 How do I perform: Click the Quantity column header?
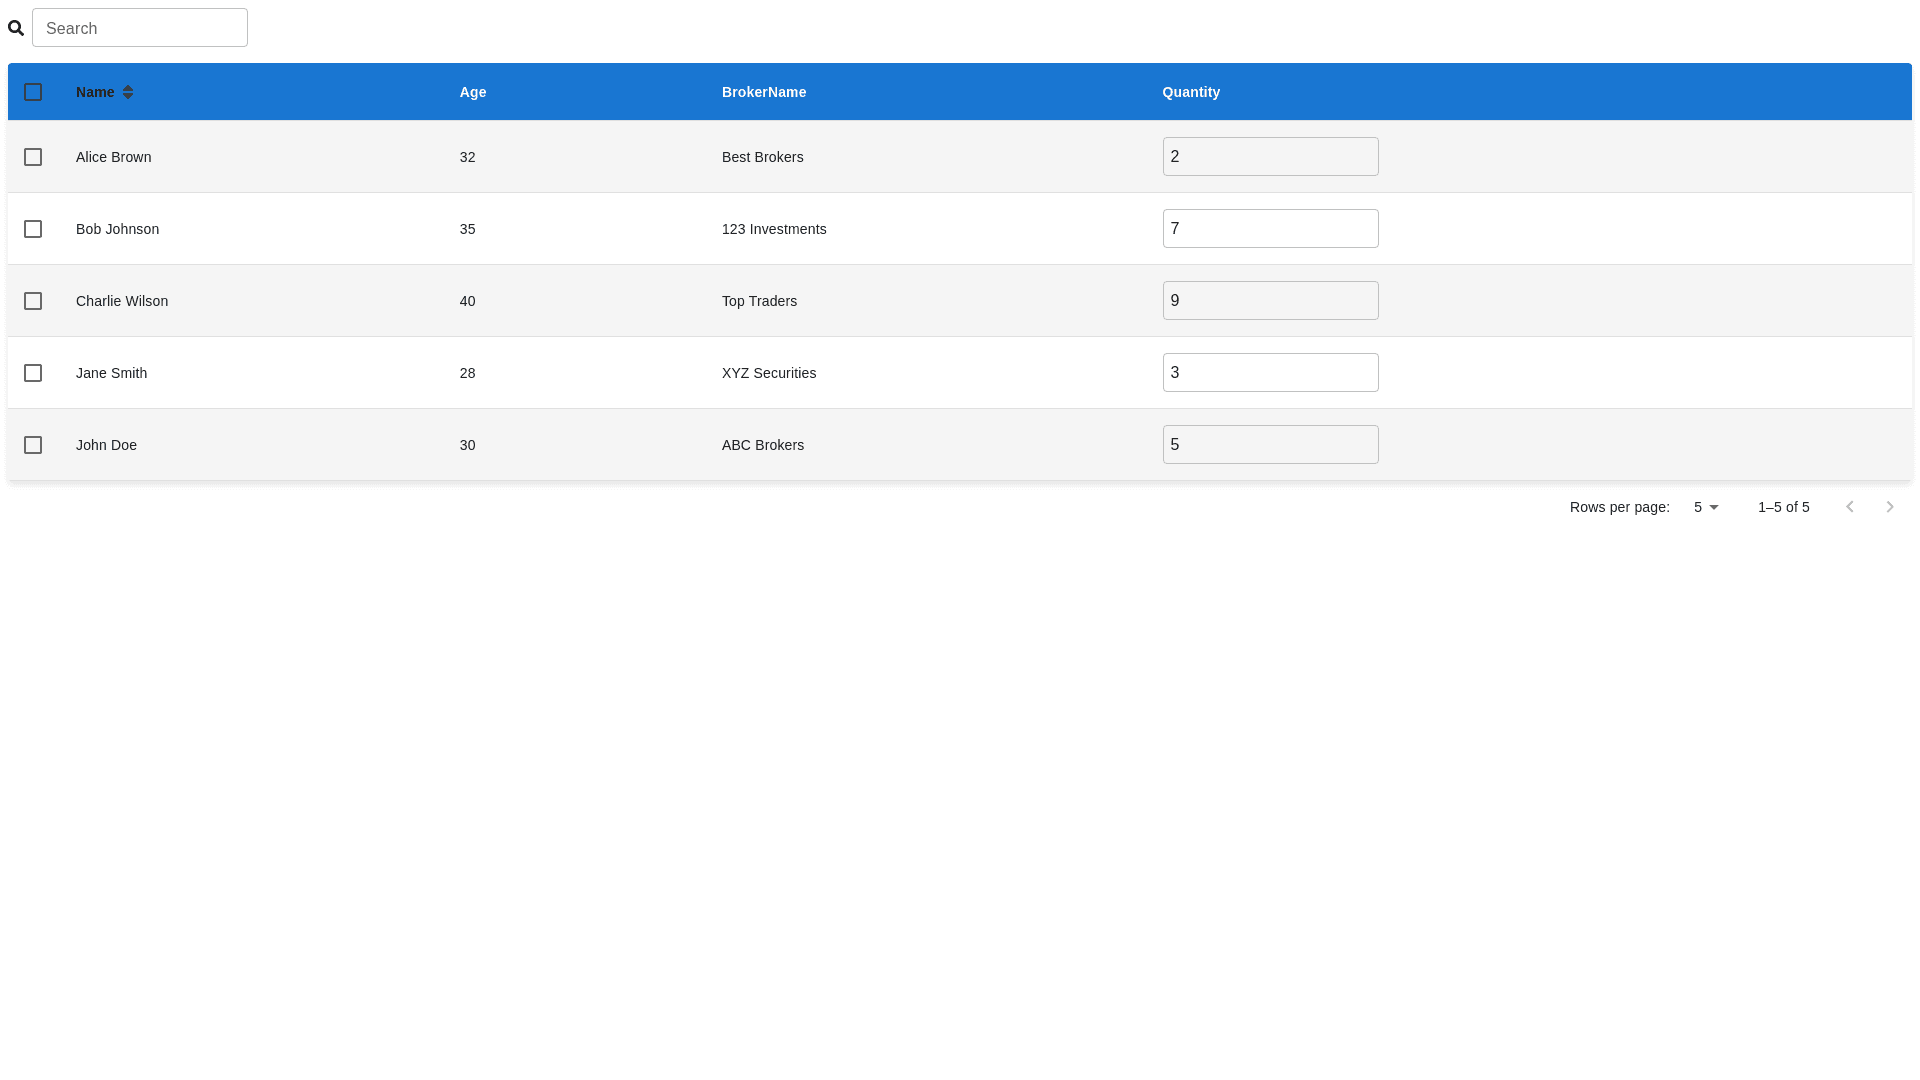1191,92
